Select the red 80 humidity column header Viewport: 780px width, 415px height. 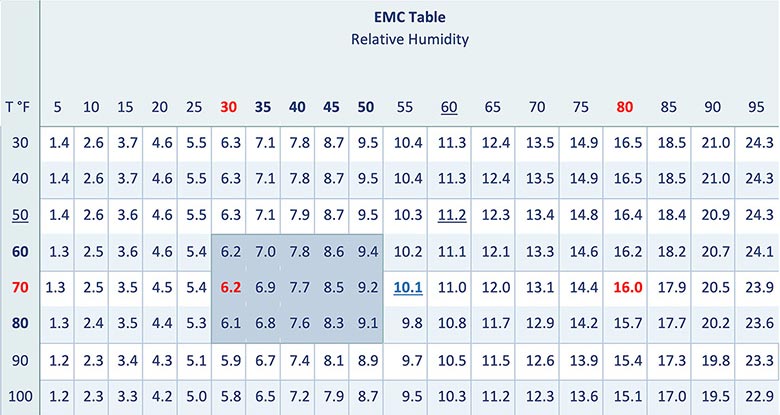tap(625, 107)
